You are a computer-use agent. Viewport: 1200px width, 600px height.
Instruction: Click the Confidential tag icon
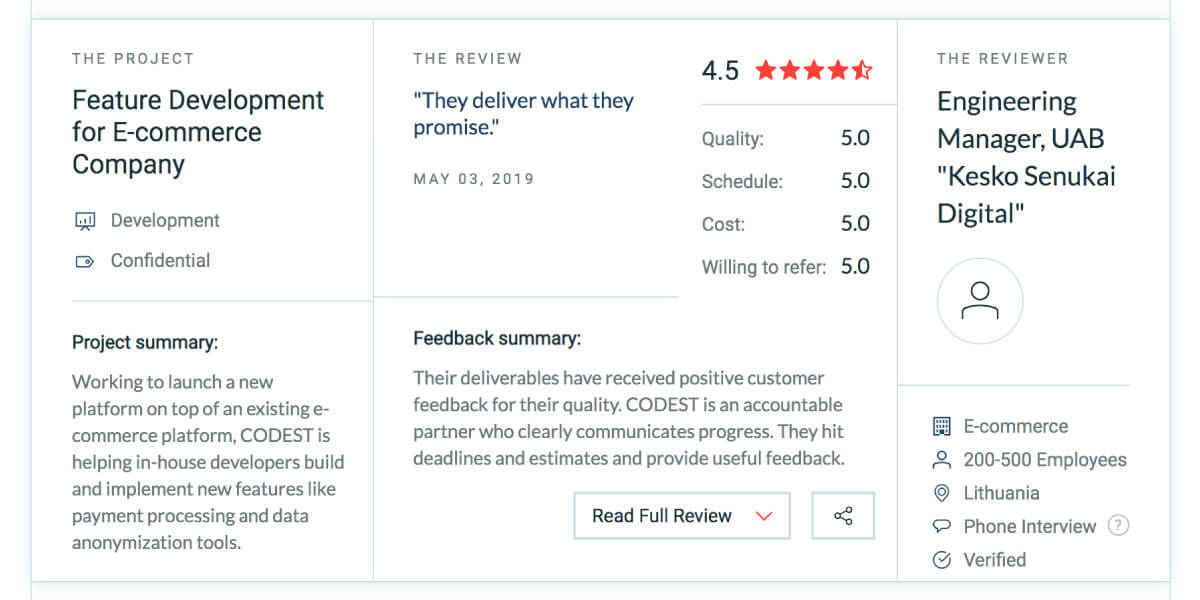click(x=85, y=261)
